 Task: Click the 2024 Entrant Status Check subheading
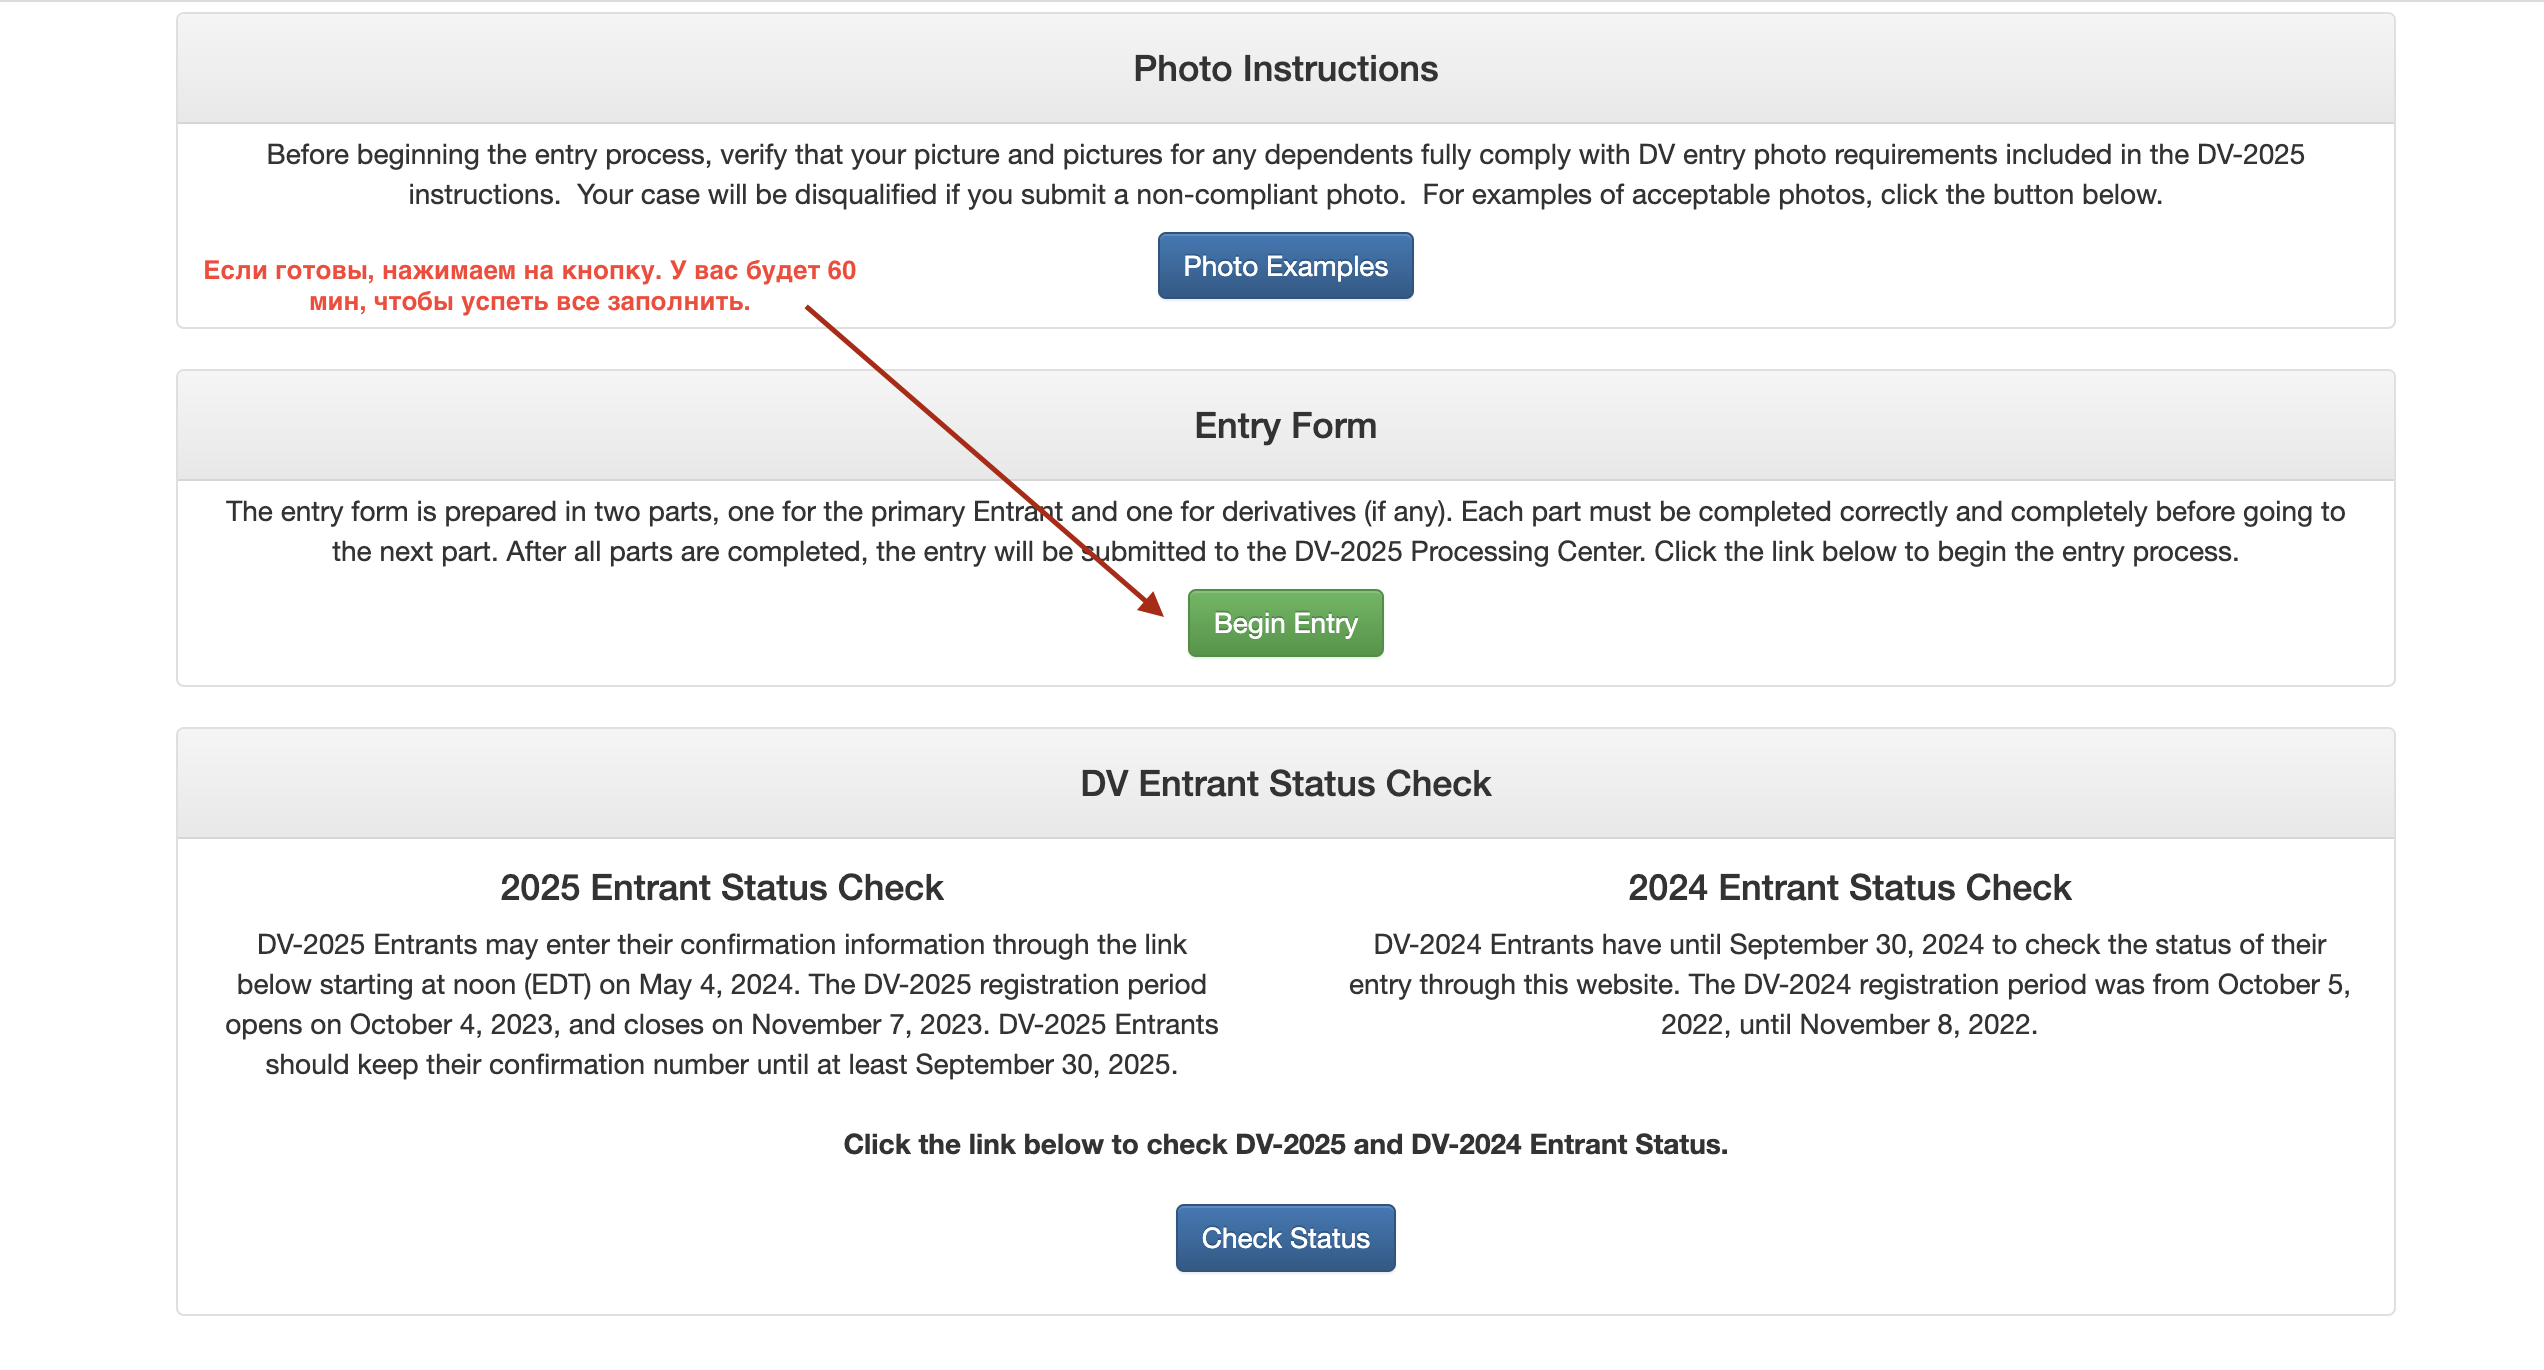(x=1849, y=888)
